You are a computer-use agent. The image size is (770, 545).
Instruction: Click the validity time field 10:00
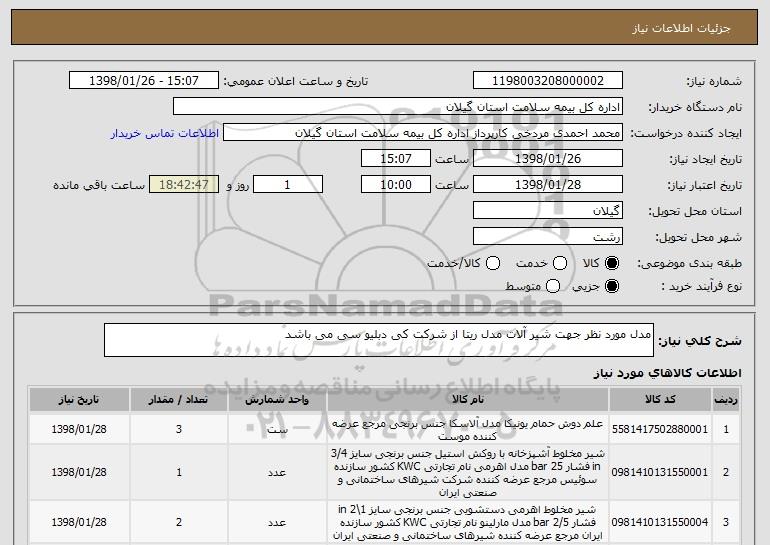click(x=396, y=185)
